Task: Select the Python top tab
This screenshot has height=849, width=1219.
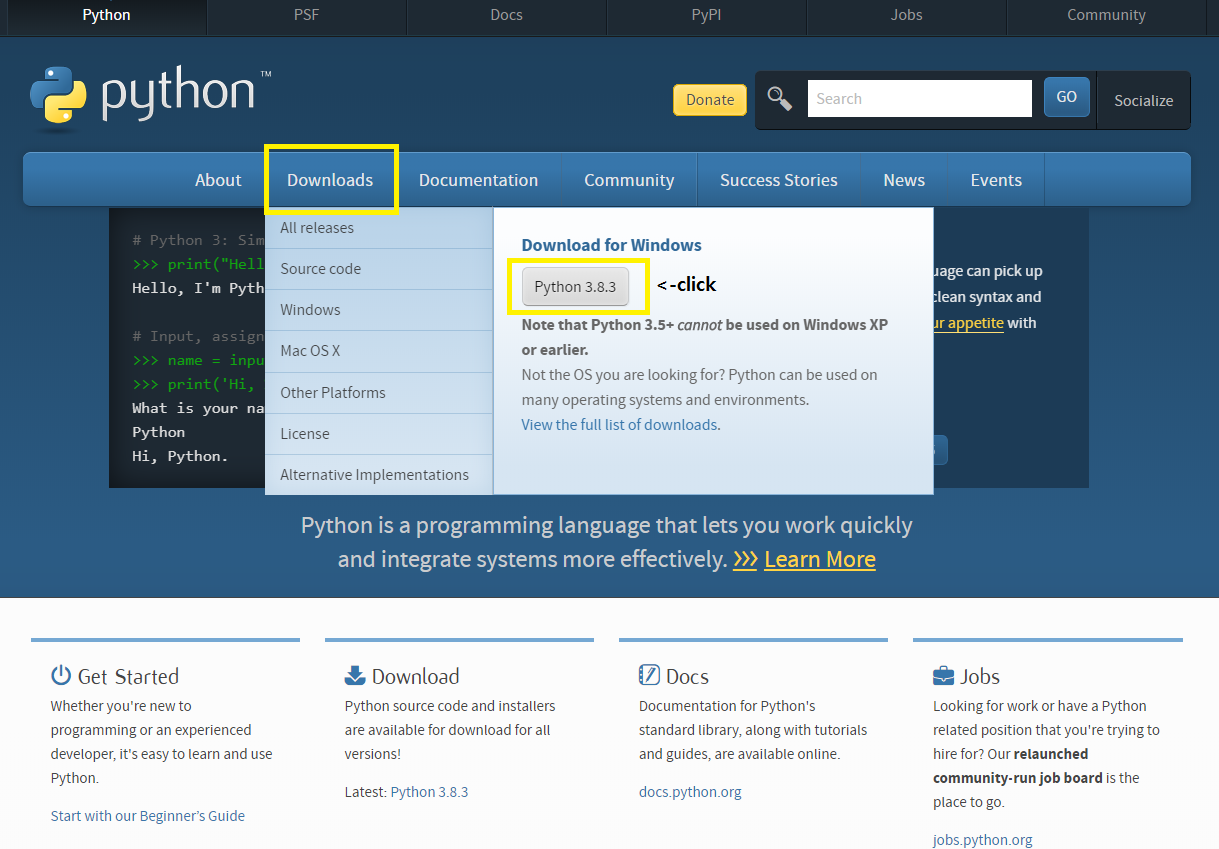Action: click(x=106, y=15)
